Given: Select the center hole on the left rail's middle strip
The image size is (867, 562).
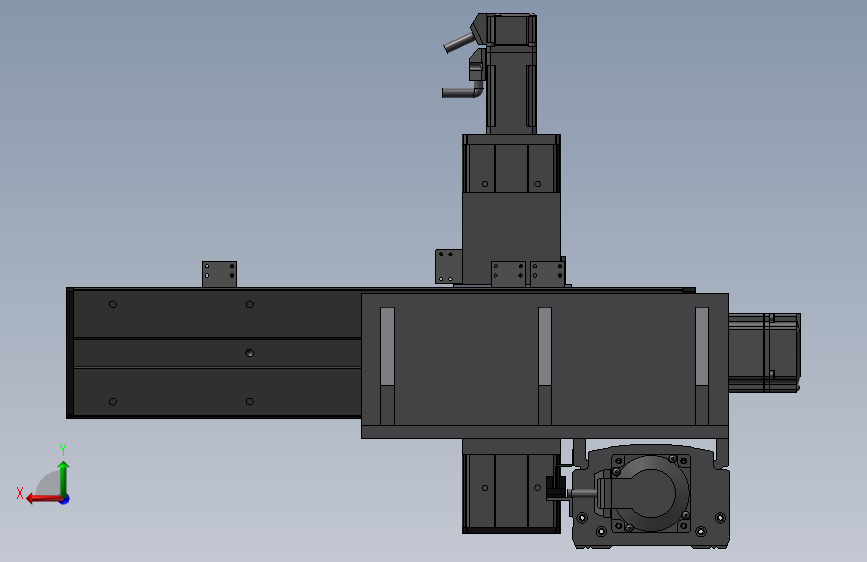Looking at the screenshot, I should (x=249, y=353).
